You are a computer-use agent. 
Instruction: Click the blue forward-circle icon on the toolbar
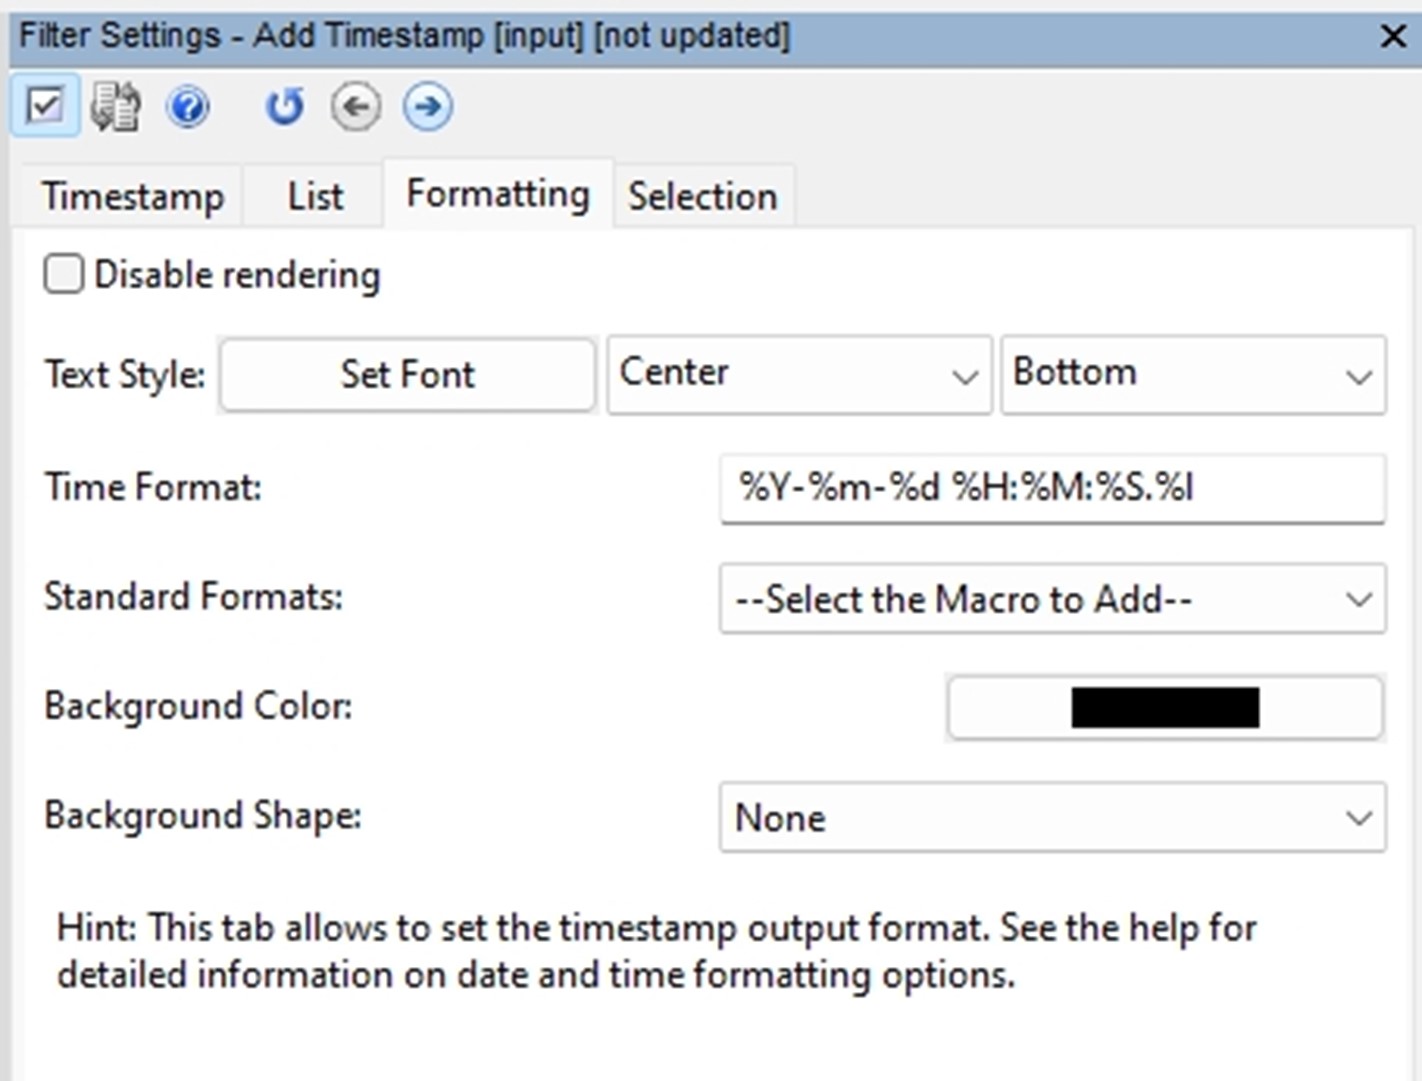tap(427, 105)
